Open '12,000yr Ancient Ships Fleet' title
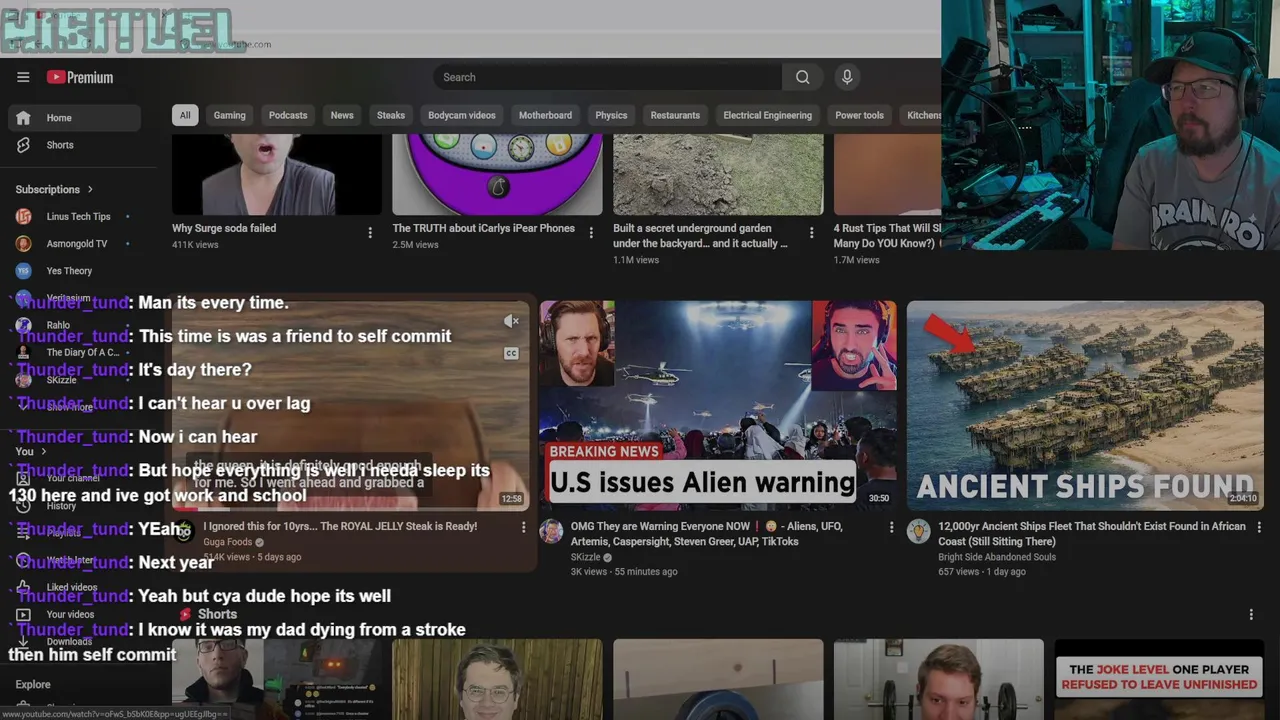Viewport: 1280px width, 720px height. 1092,534
